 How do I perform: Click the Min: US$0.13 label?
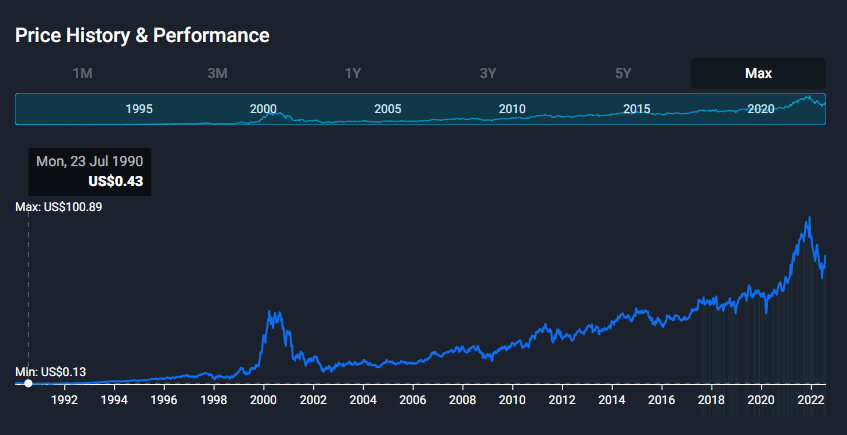(x=51, y=372)
